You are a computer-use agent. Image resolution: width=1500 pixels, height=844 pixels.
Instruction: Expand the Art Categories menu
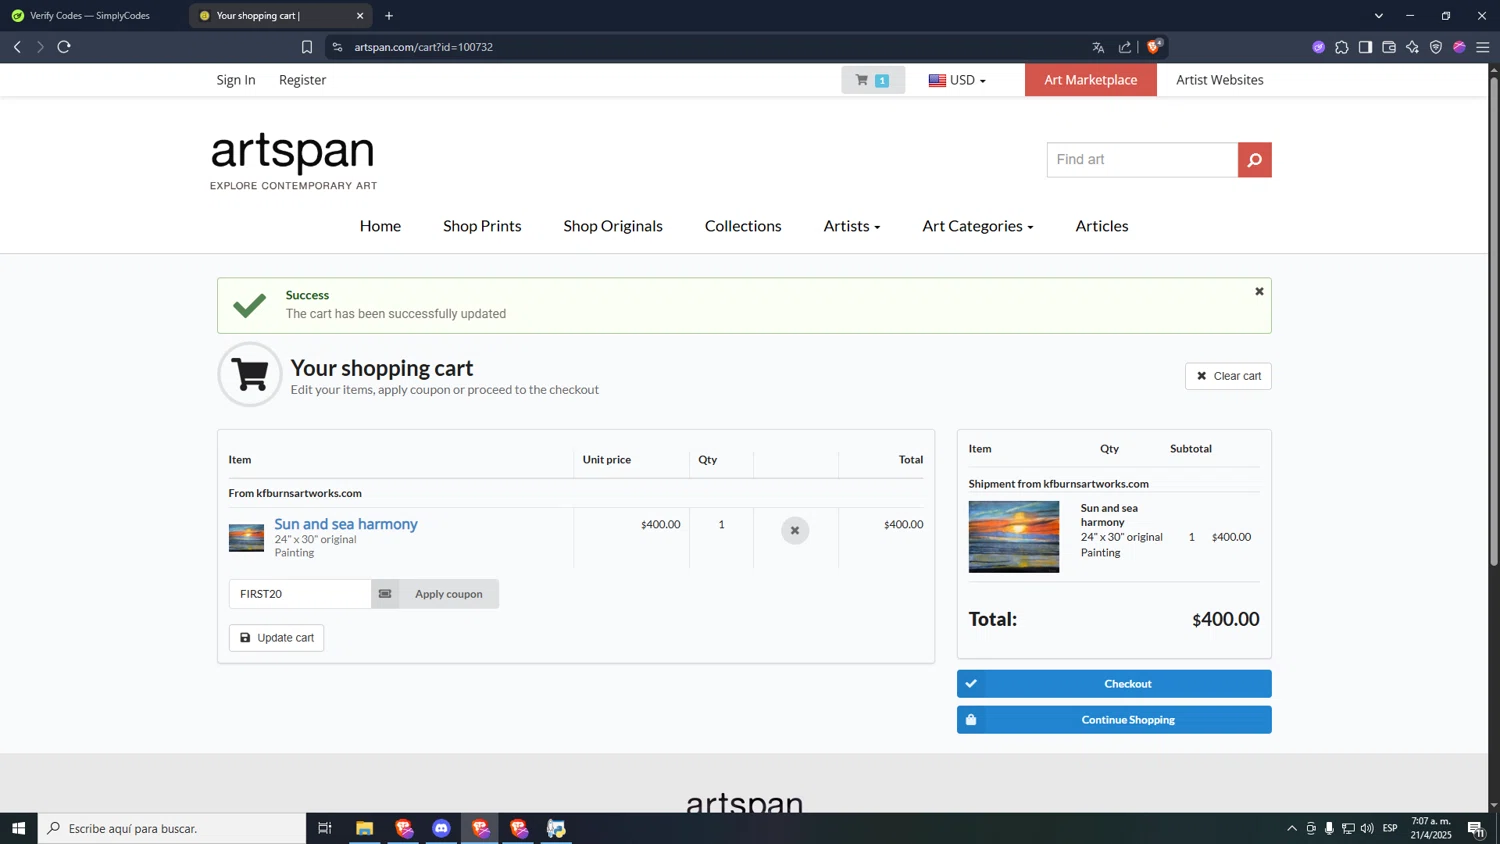[x=978, y=226]
